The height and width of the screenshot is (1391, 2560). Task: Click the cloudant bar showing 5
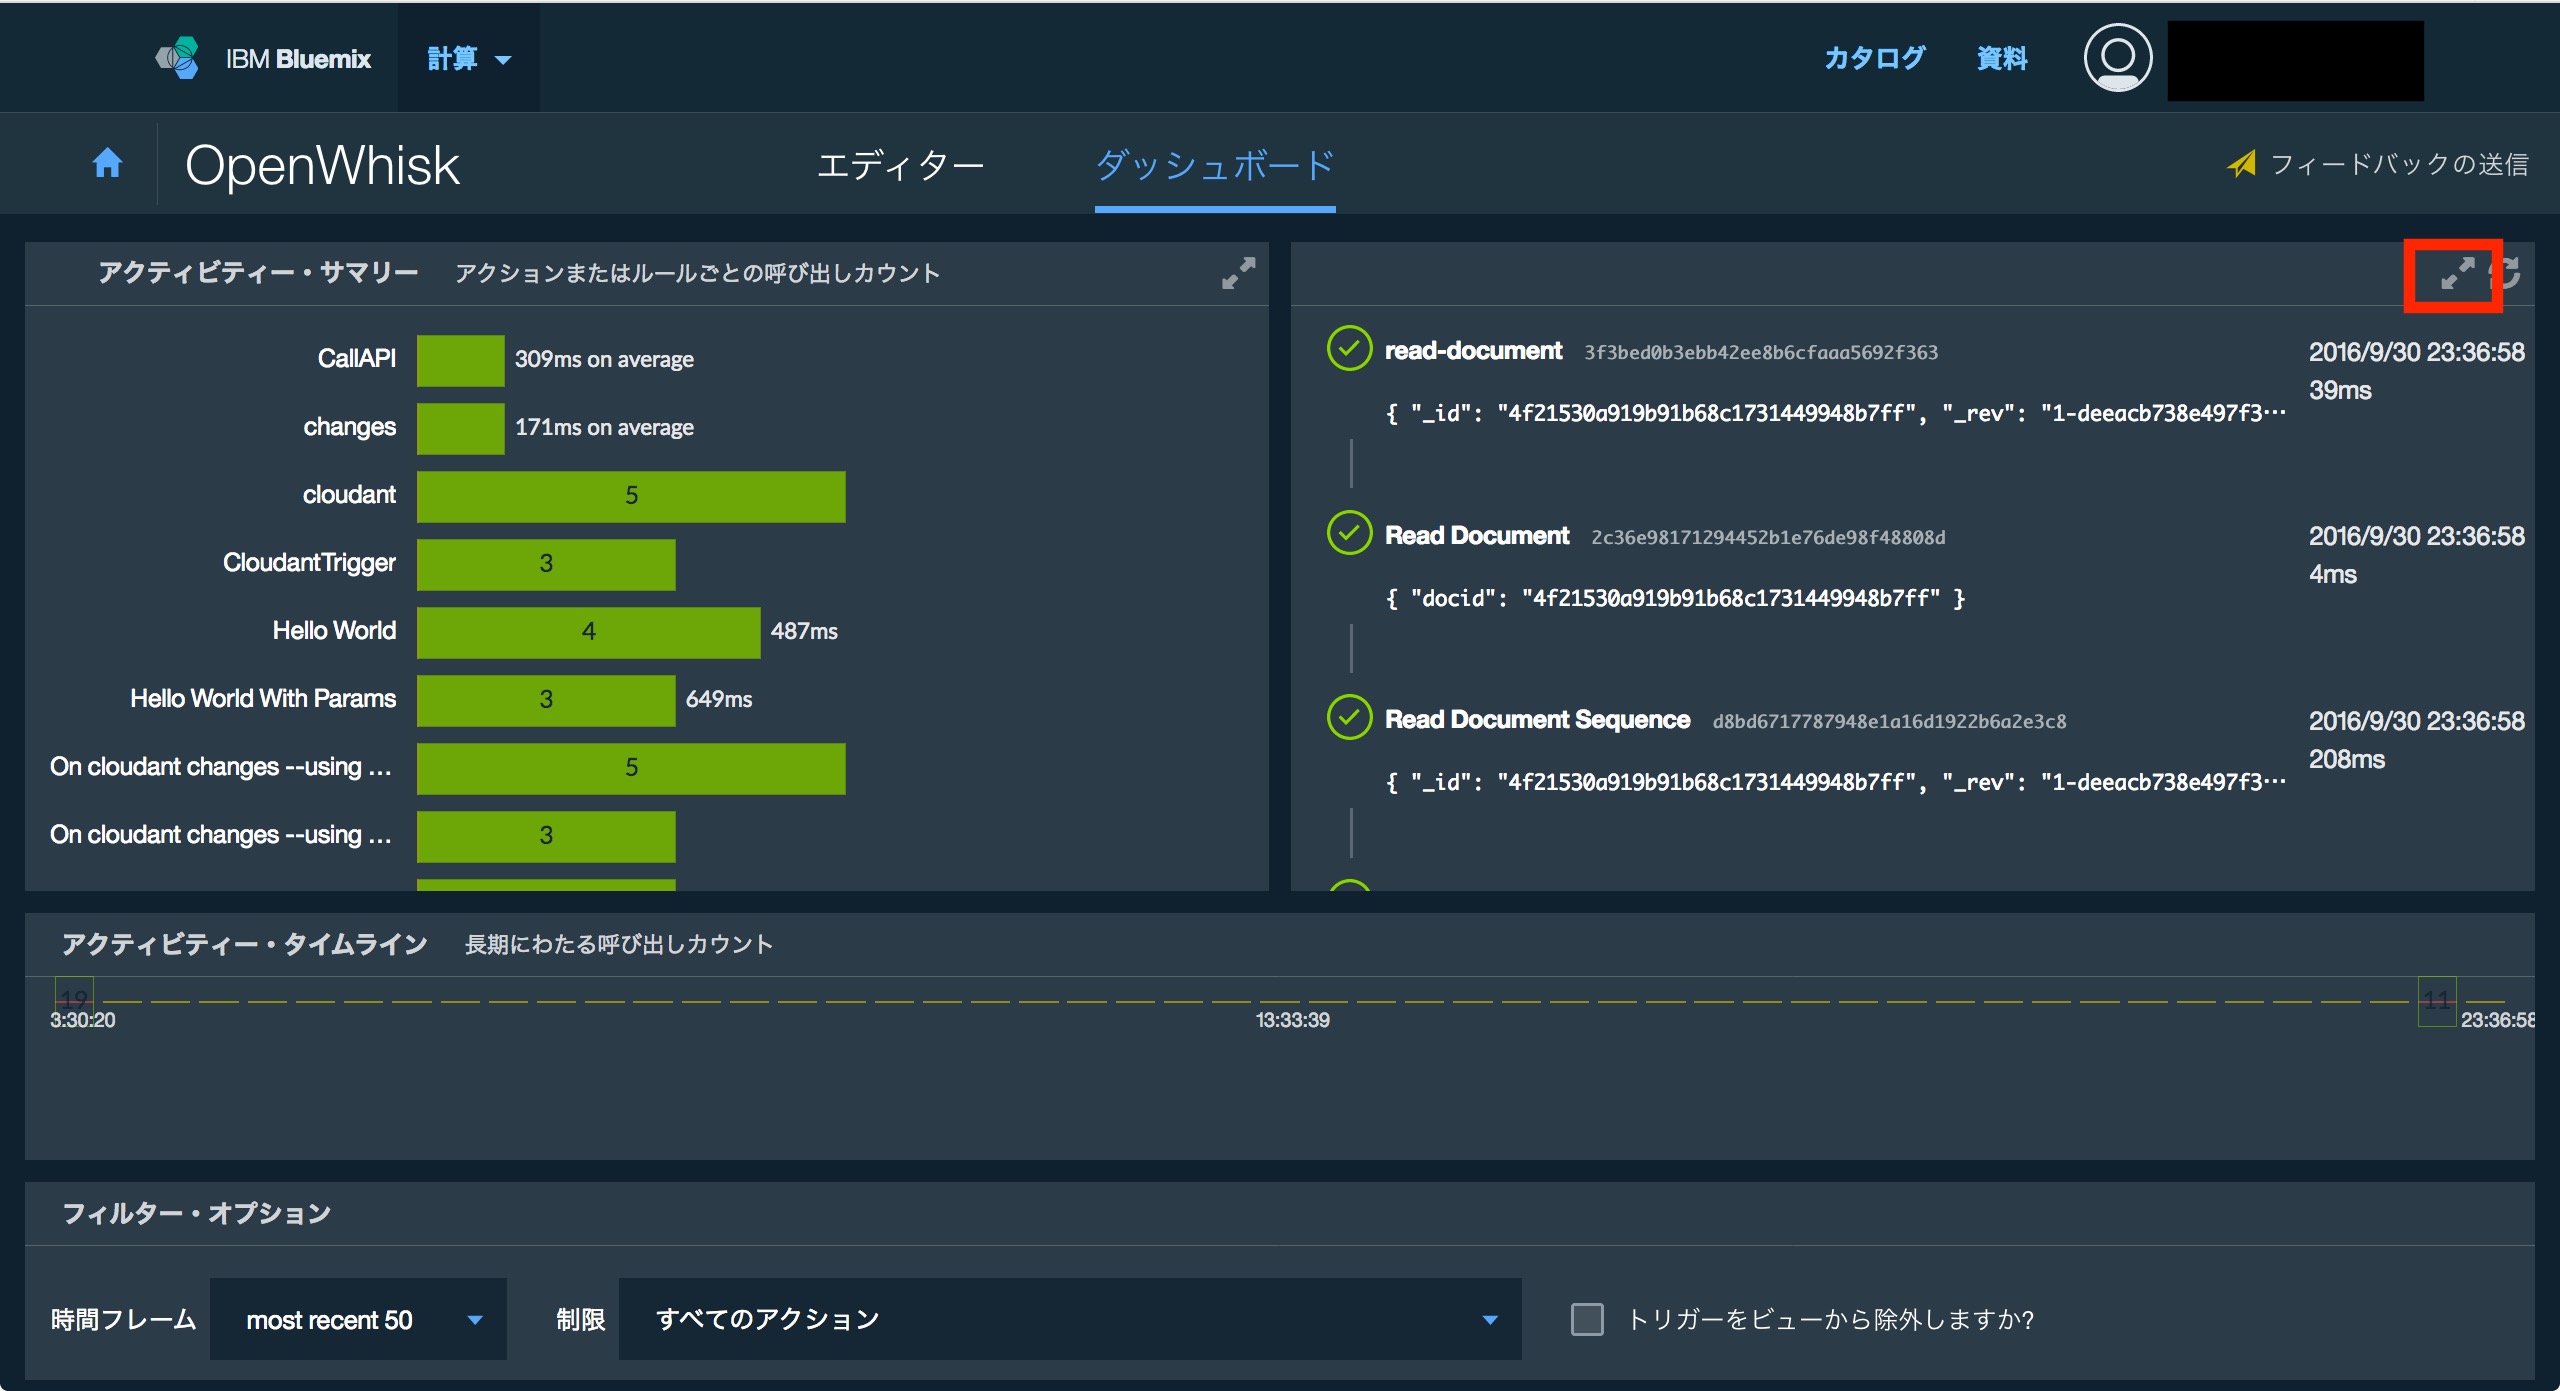pyautogui.click(x=631, y=496)
